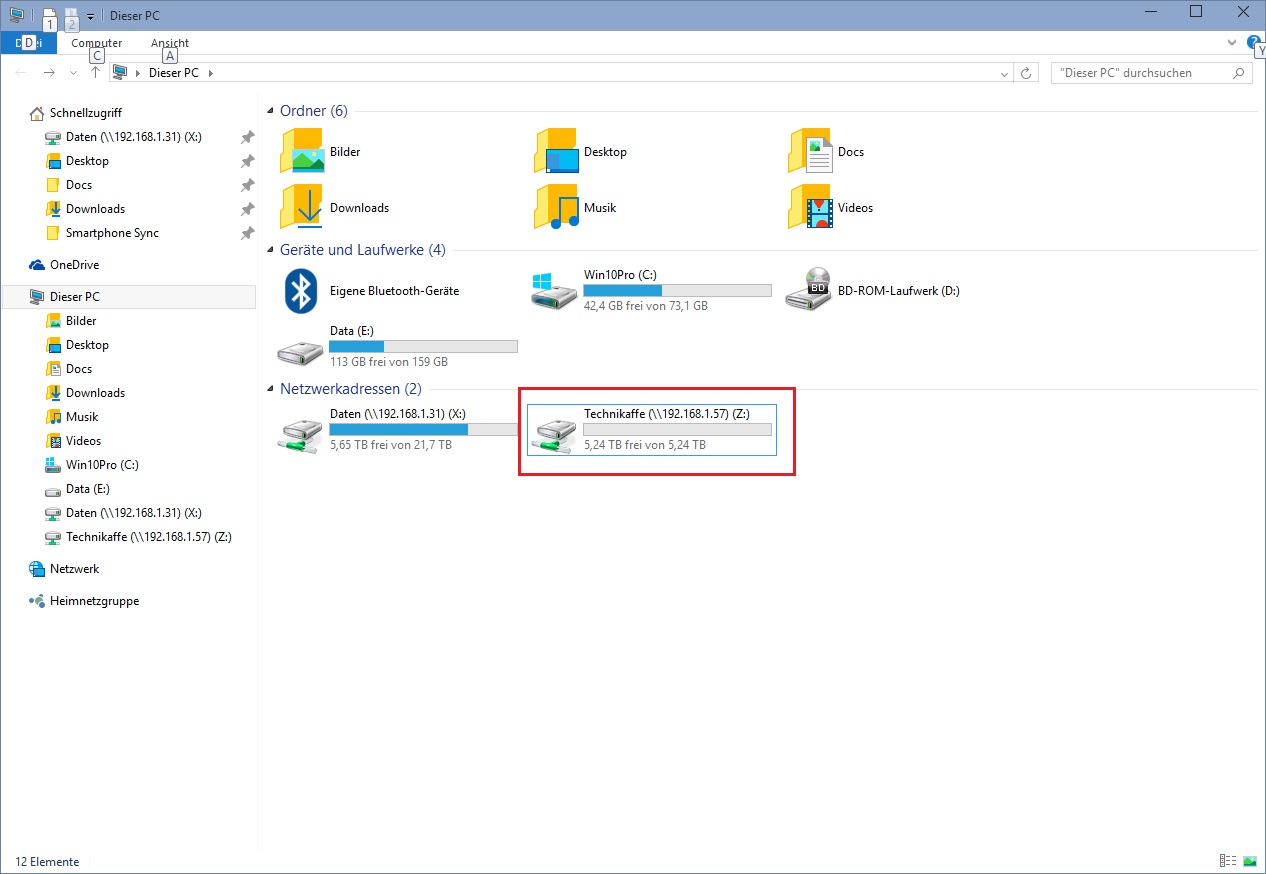Screen dimensions: 1266x874
Task: Click the search magnifier icon
Action: coord(1238,73)
